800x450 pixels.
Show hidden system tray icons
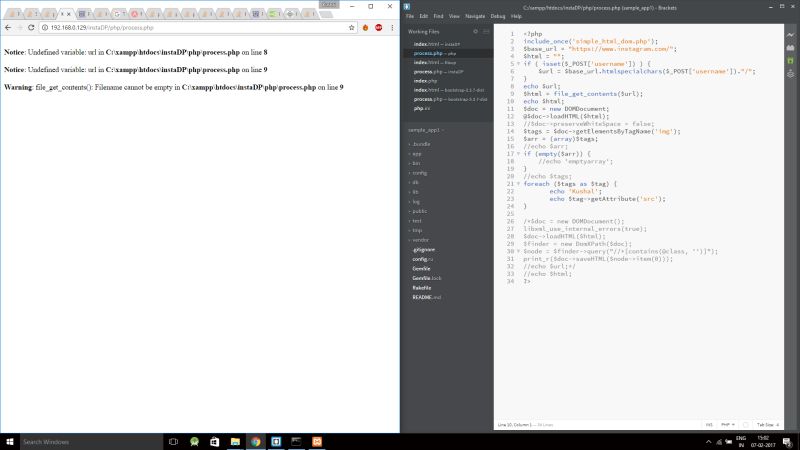coord(708,442)
